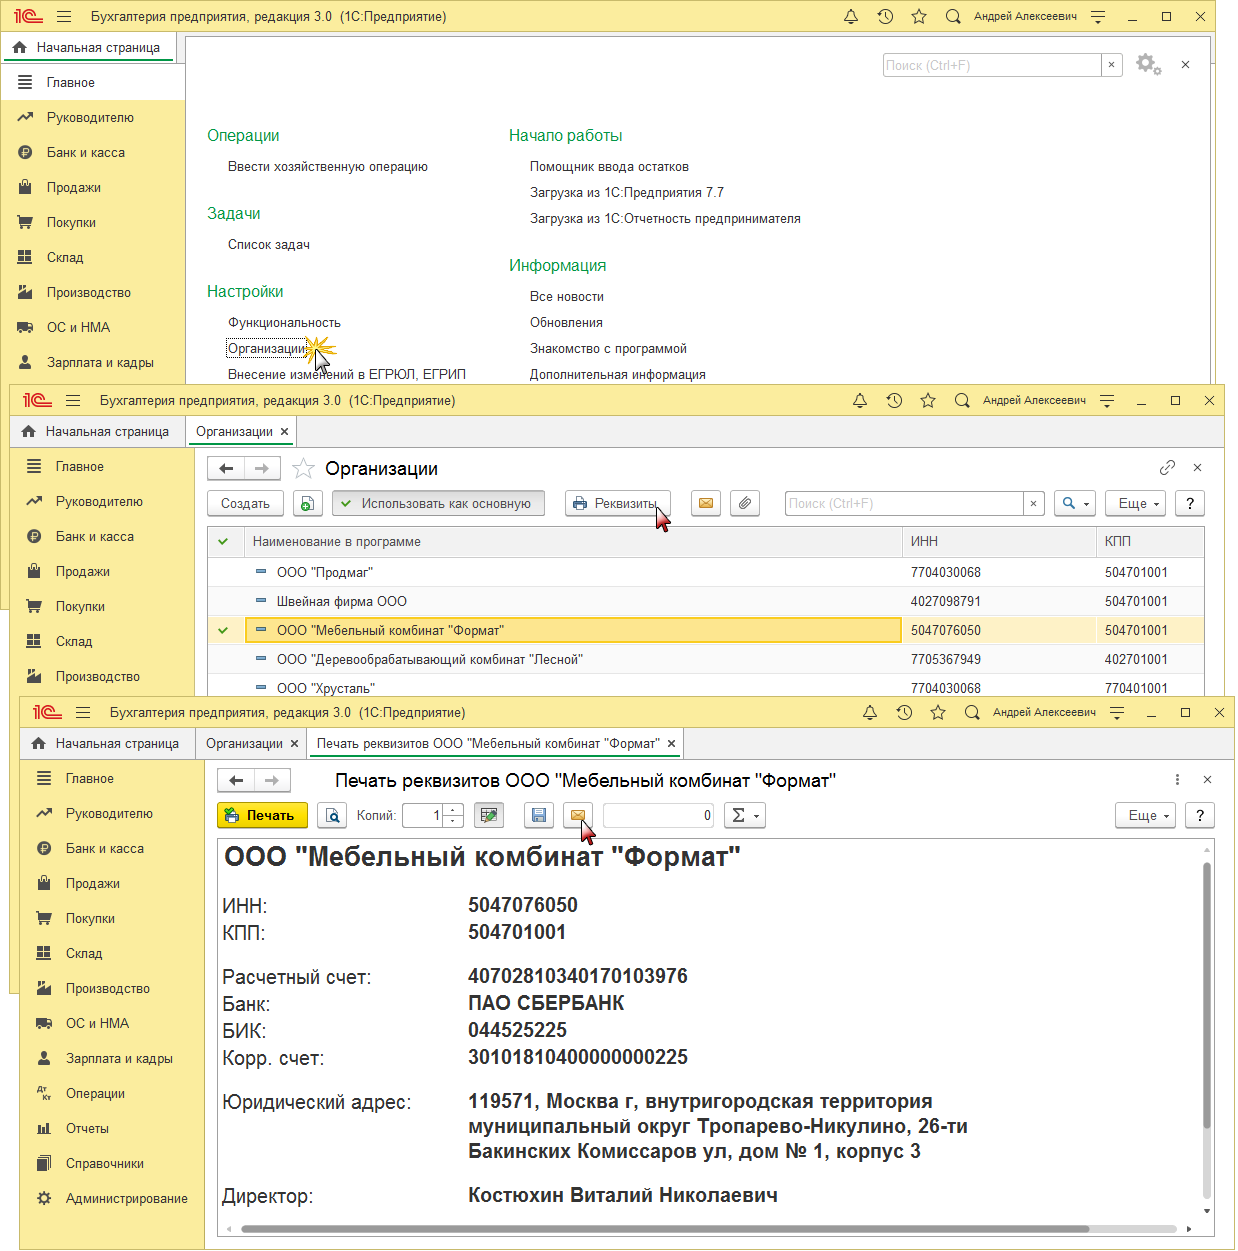The height and width of the screenshot is (1251, 1238).
Task: Click the paperclip attachments icon
Action: (x=744, y=503)
